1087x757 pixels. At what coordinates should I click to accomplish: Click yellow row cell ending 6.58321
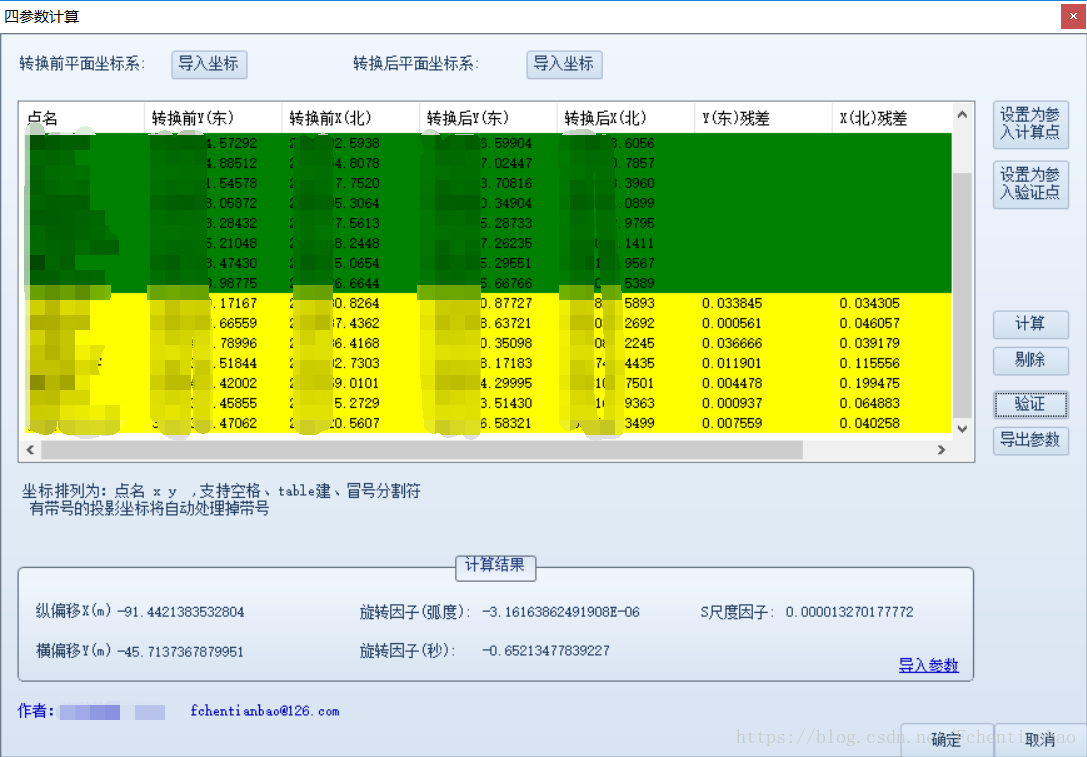click(x=507, y=424)
